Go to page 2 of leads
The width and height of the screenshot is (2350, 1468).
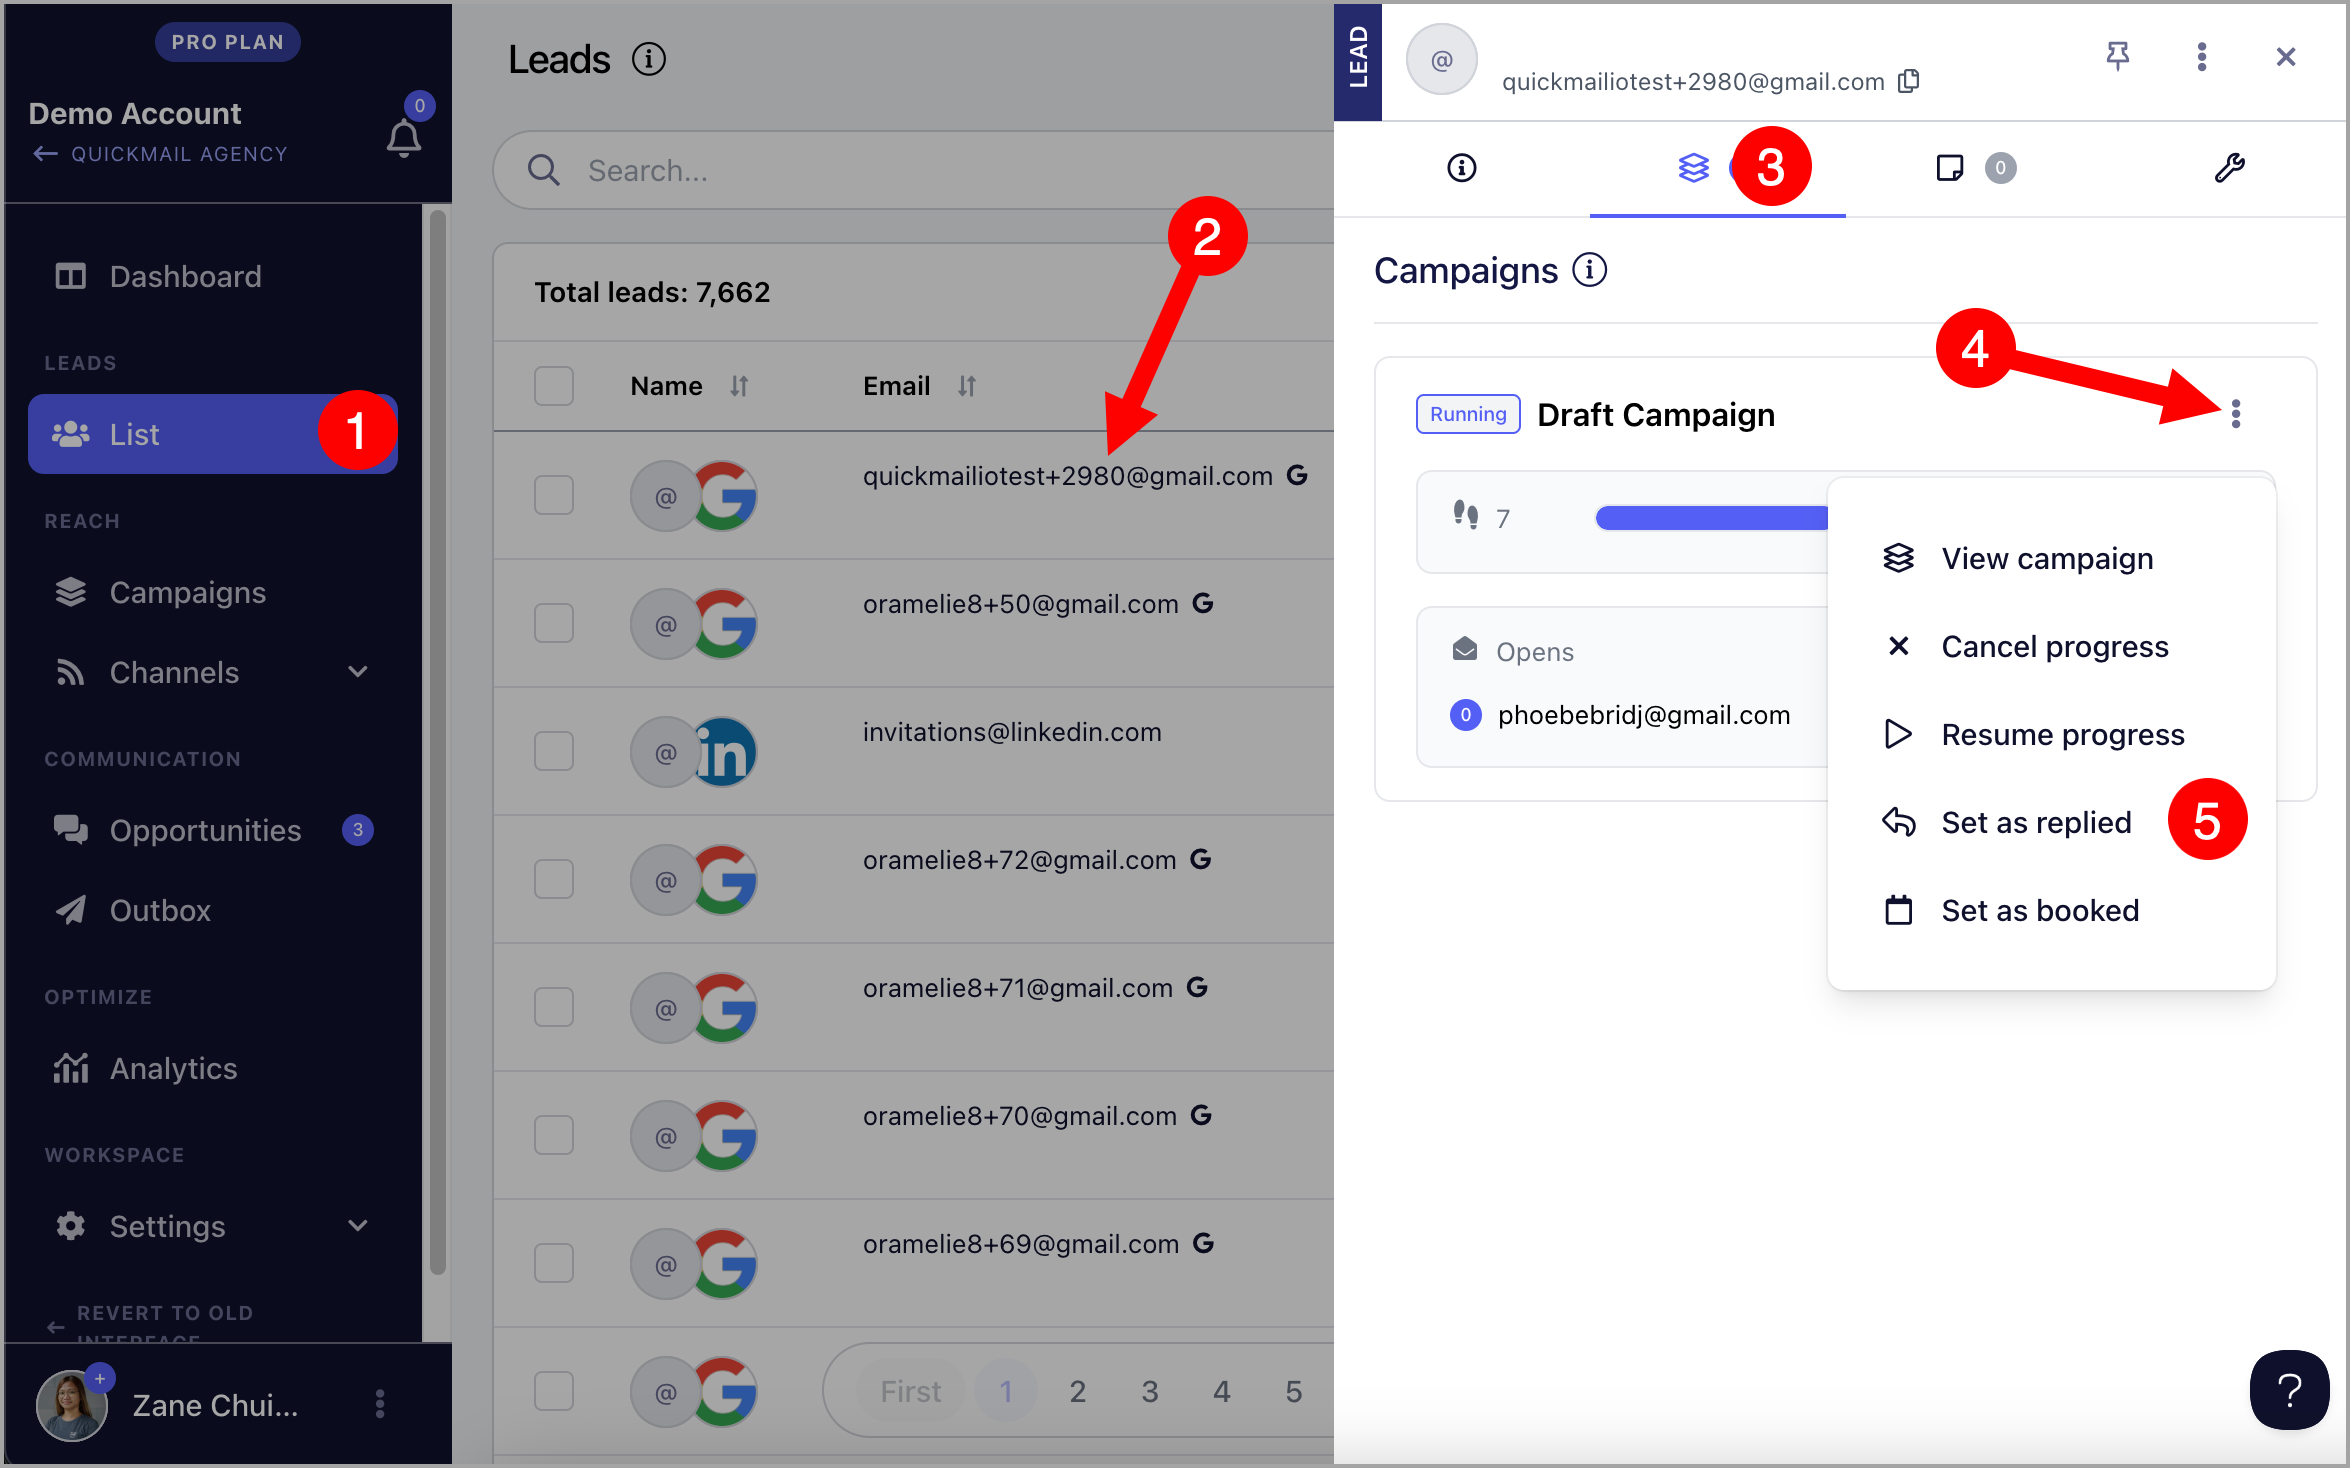coord(1077,1391)
